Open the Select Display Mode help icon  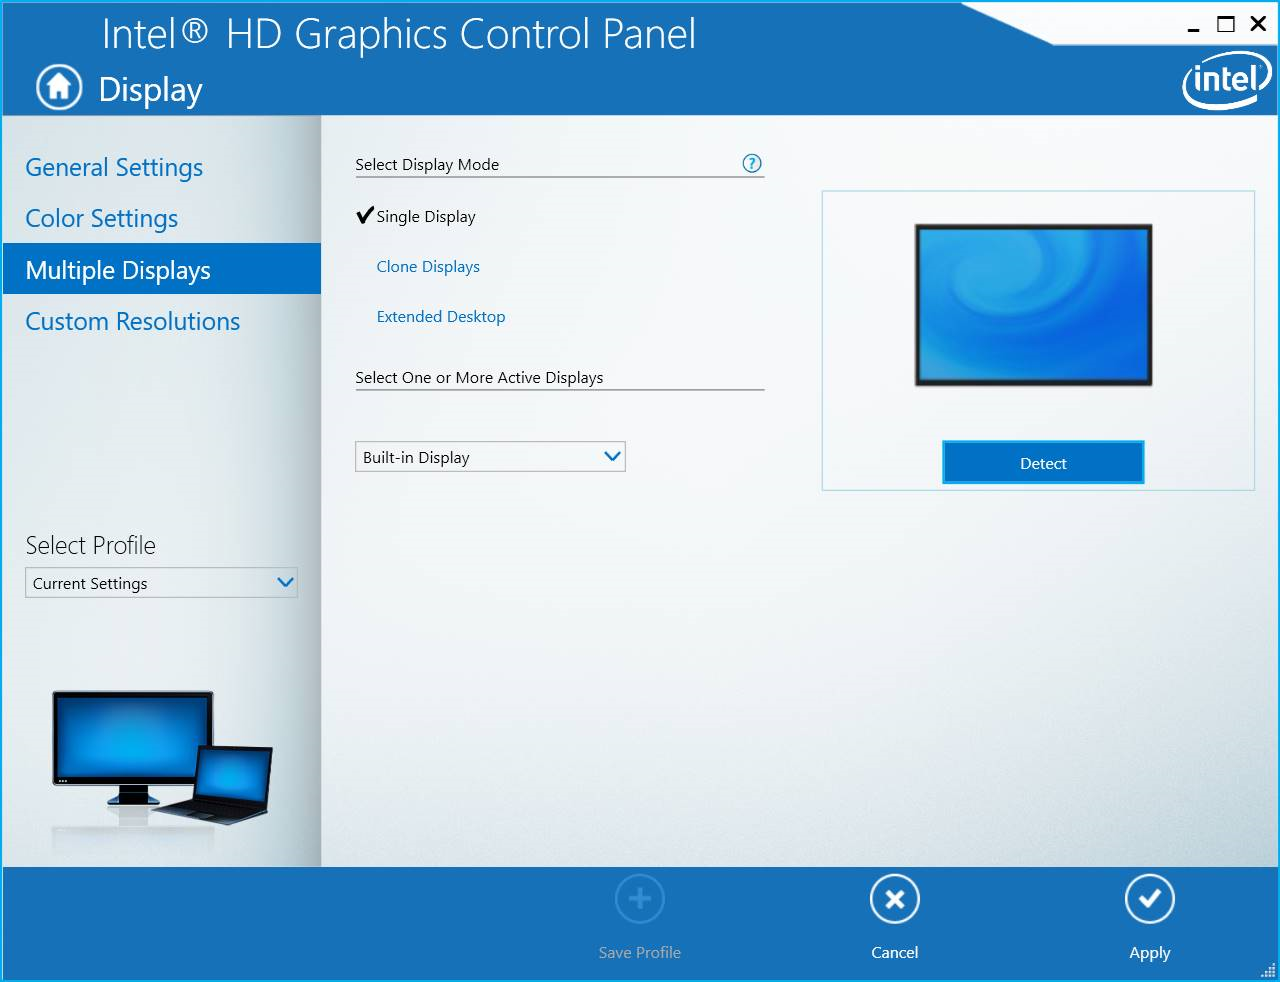click(x=752, y=163)
